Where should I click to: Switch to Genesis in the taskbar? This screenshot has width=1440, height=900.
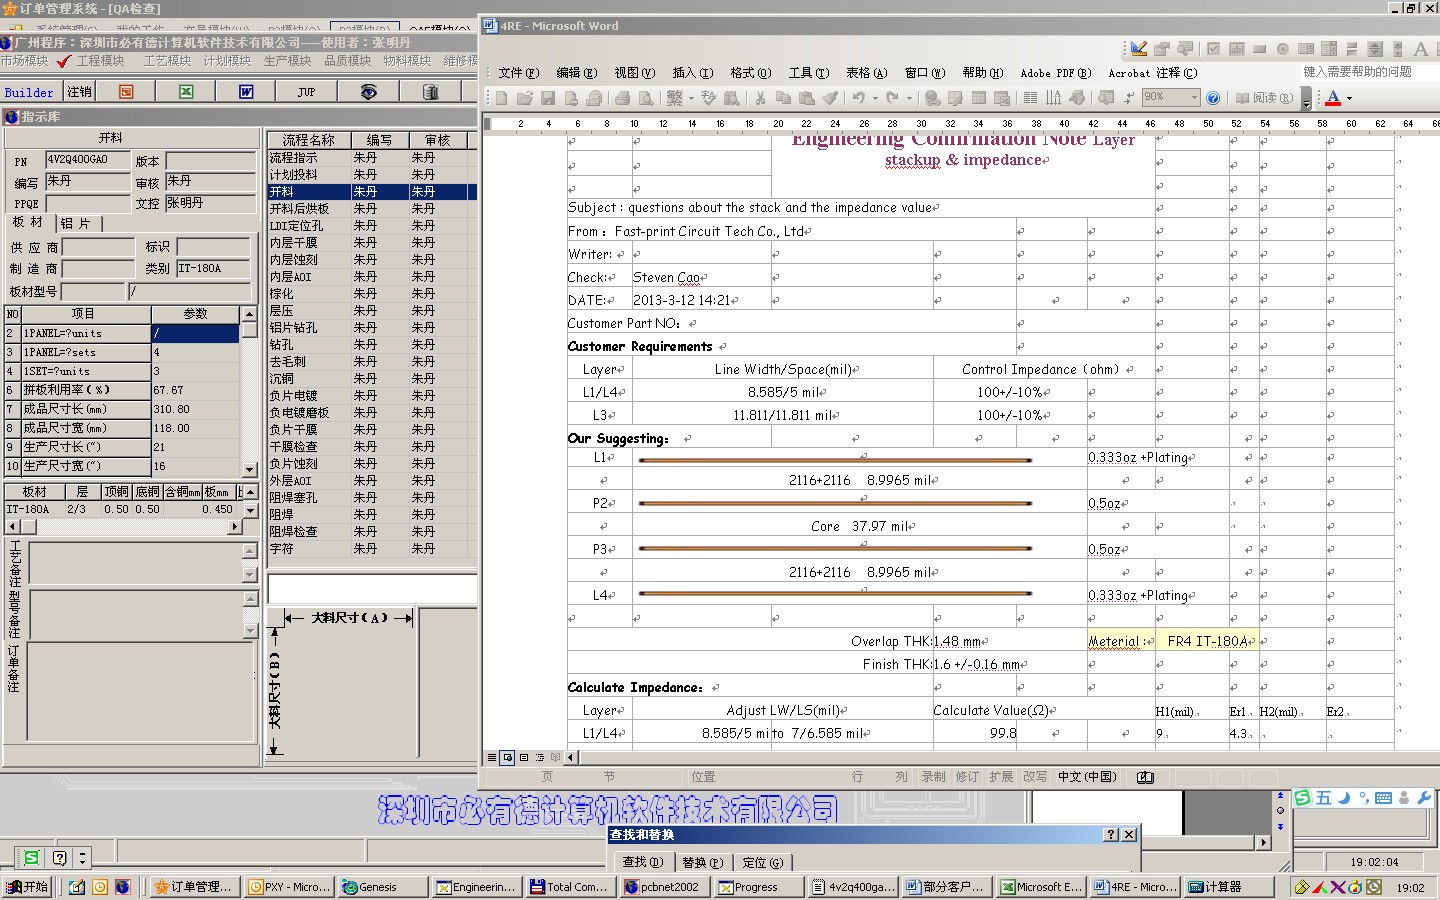click(x=384, y=887)
